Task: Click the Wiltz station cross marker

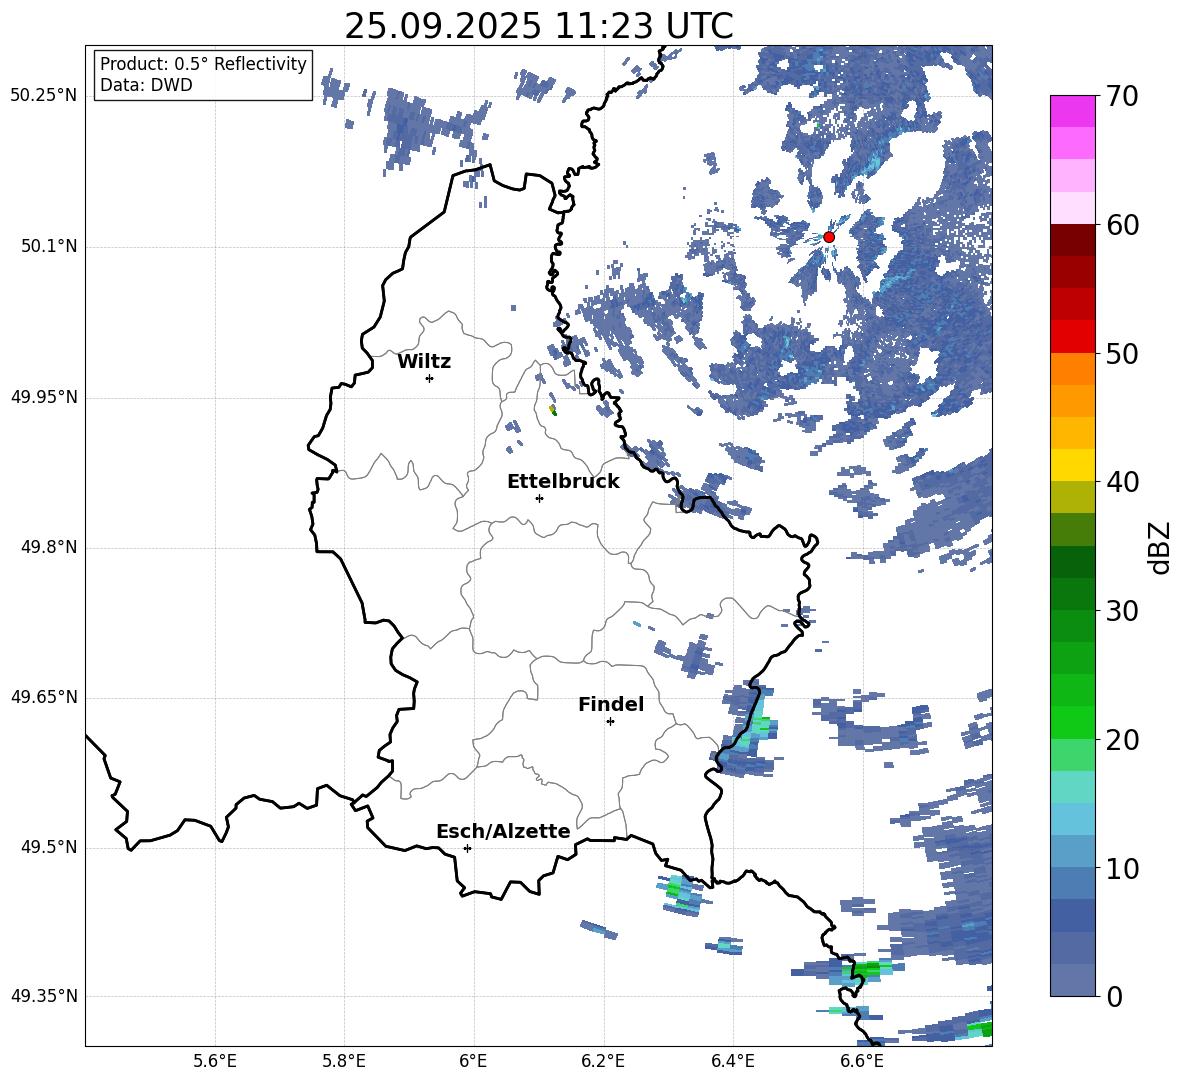Action: tap(429, 378)
